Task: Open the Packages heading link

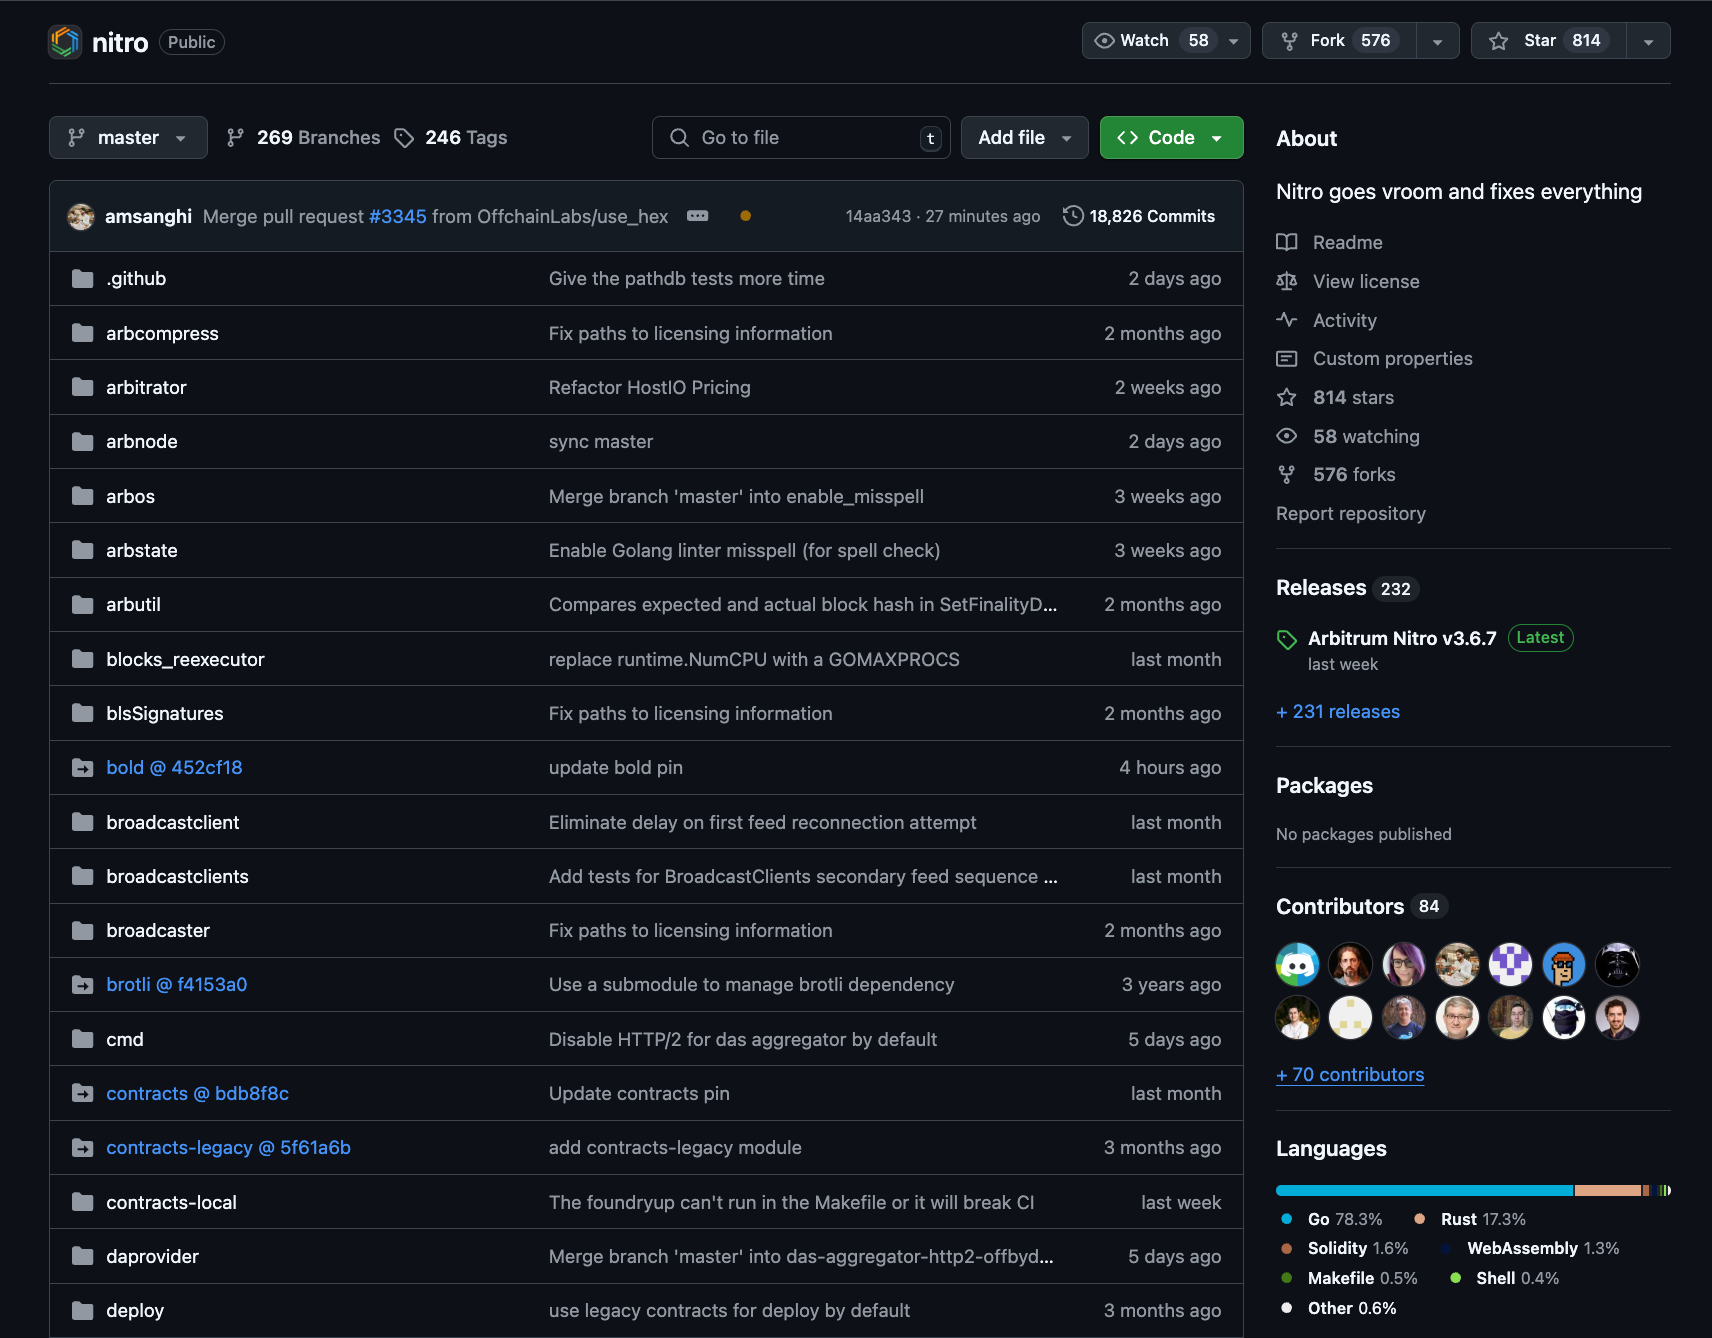Action: (1325, 786)
